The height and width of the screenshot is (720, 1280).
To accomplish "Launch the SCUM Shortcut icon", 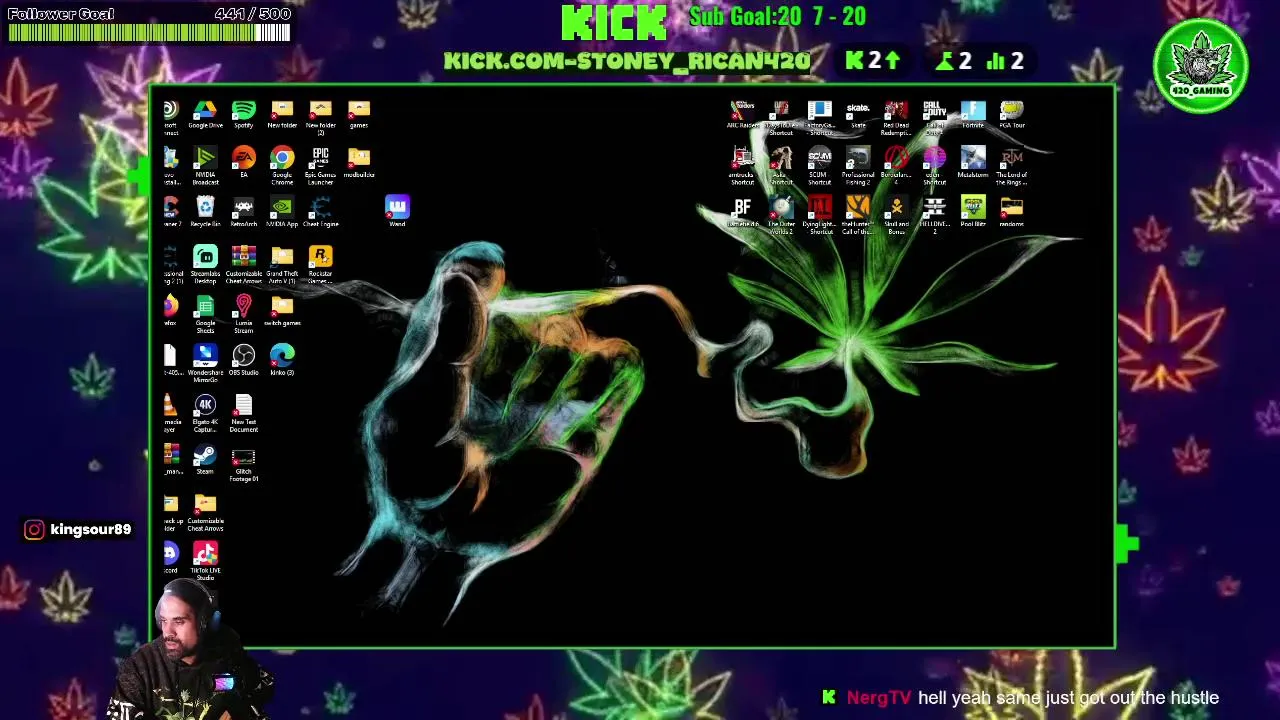I will tap(819, 167).
